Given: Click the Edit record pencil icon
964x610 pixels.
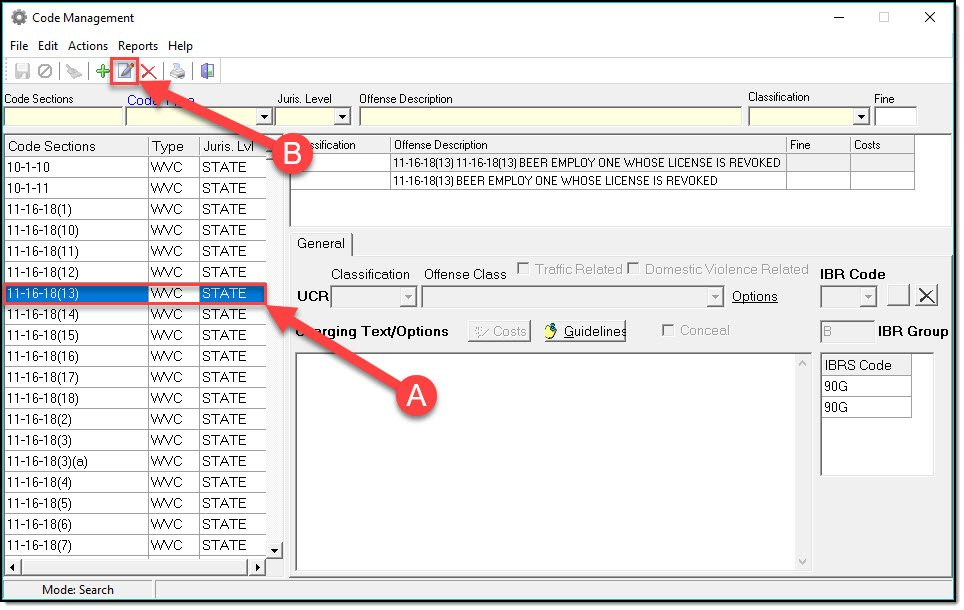Looking at the screenshot, I should (x=125, y=71).
